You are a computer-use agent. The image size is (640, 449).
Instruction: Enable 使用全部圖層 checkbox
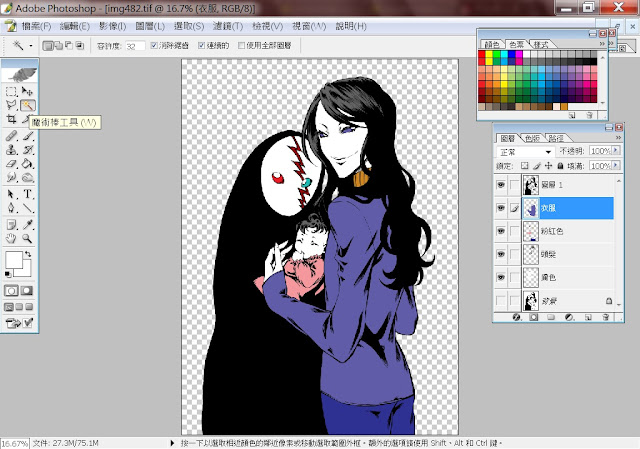pyautogui.click(x=241, y=45)
